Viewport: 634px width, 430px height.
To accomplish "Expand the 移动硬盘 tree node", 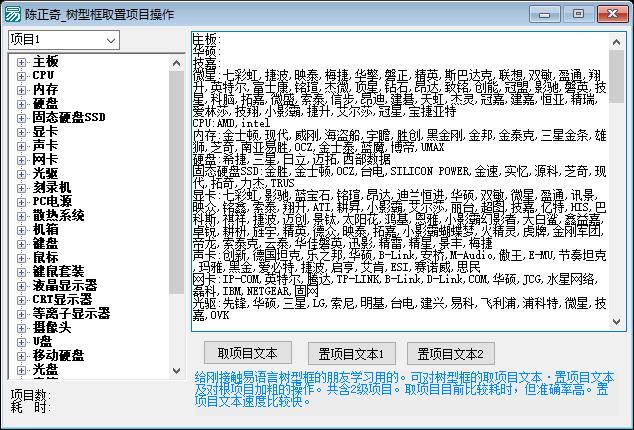I will (21, 356).
